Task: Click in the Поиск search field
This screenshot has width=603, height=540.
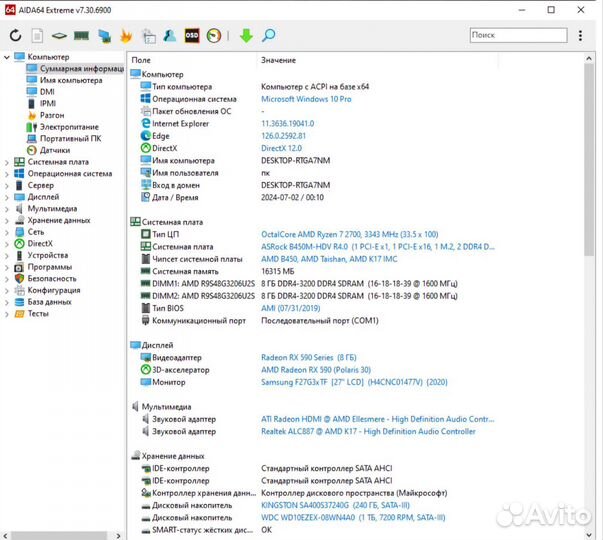Action: tap(518, 35)
